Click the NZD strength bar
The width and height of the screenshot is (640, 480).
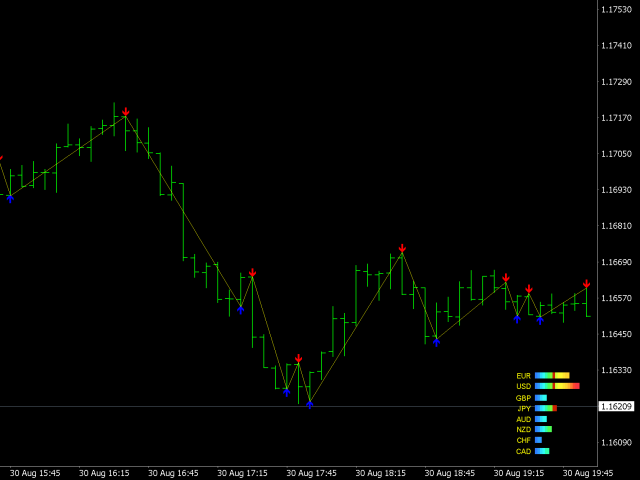(543, 429)
